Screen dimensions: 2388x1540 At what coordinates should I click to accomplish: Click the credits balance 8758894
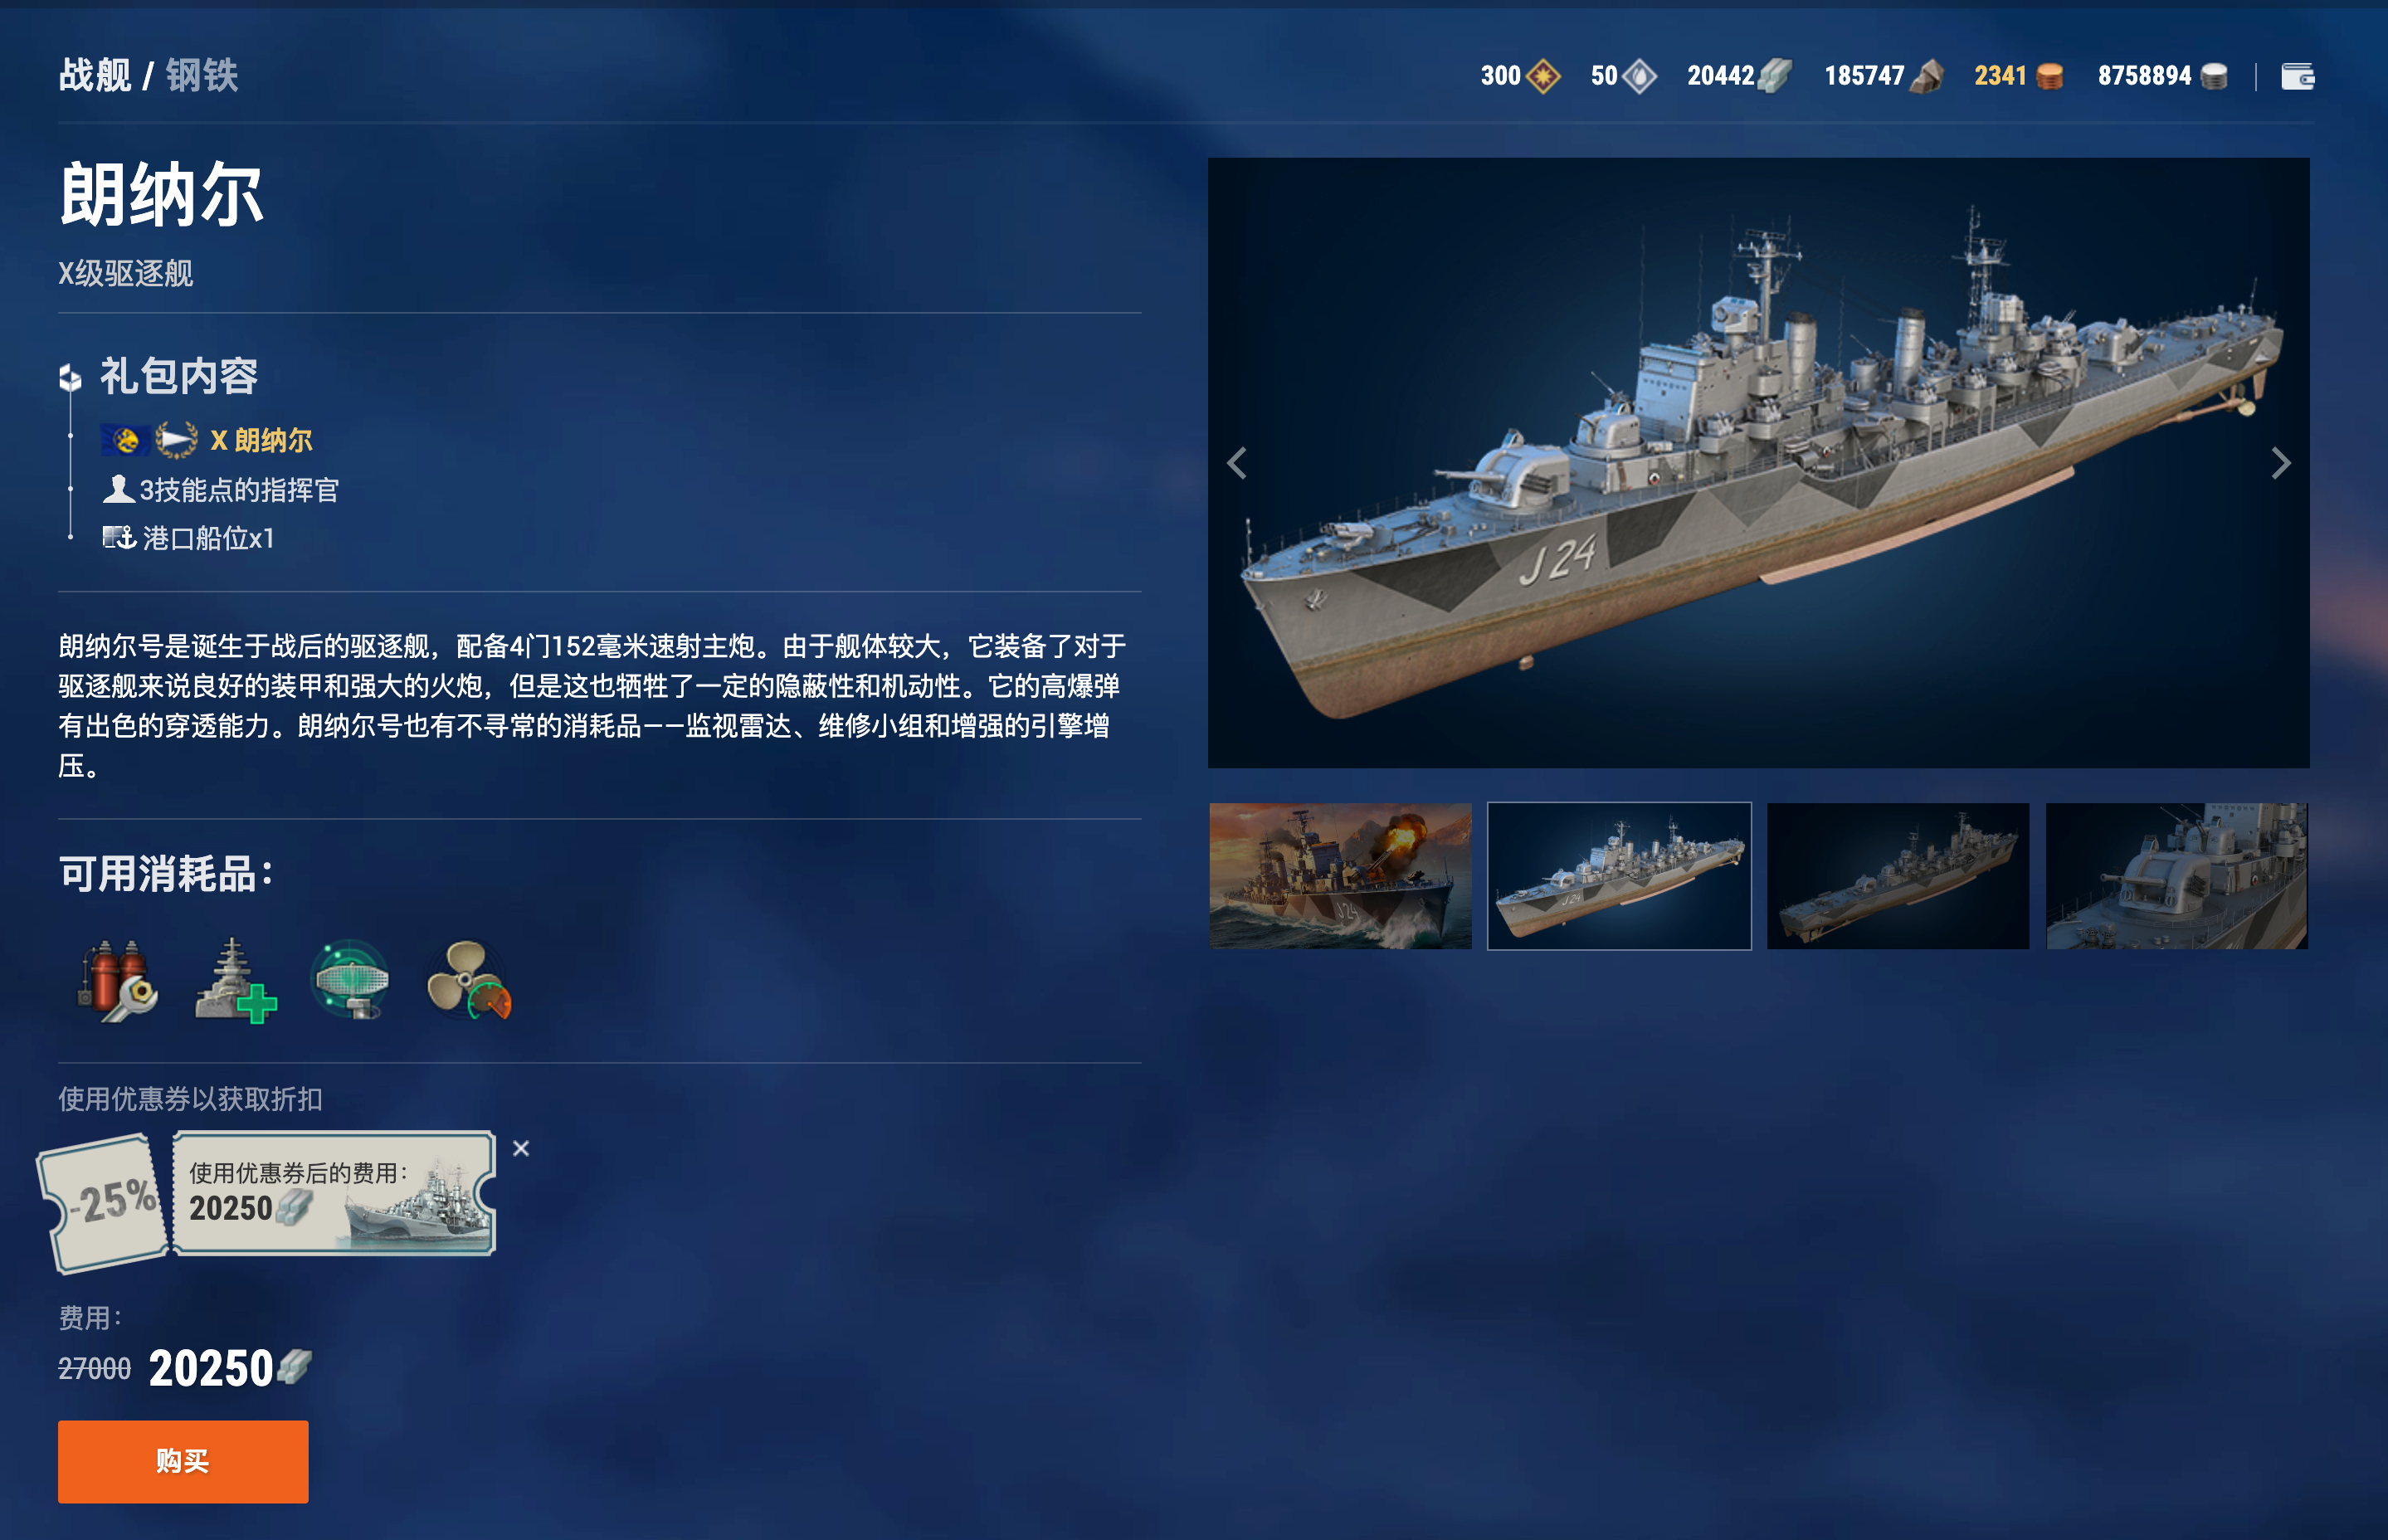click(x=2162, y=76)
